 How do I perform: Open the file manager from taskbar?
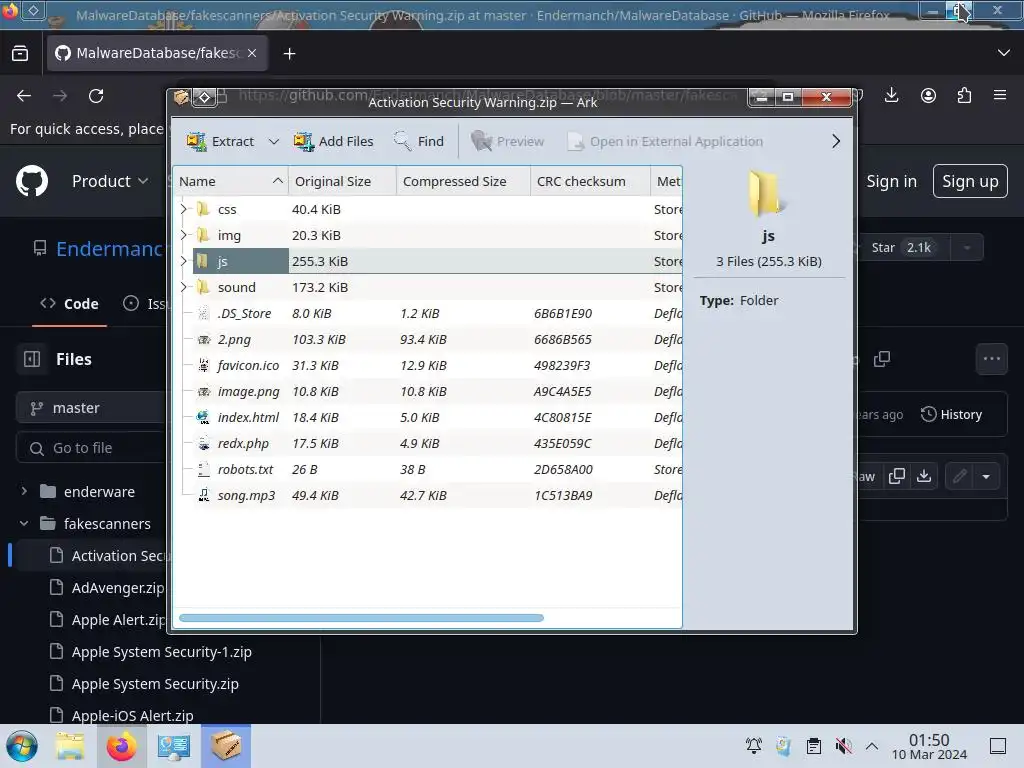tap(70, 746)
